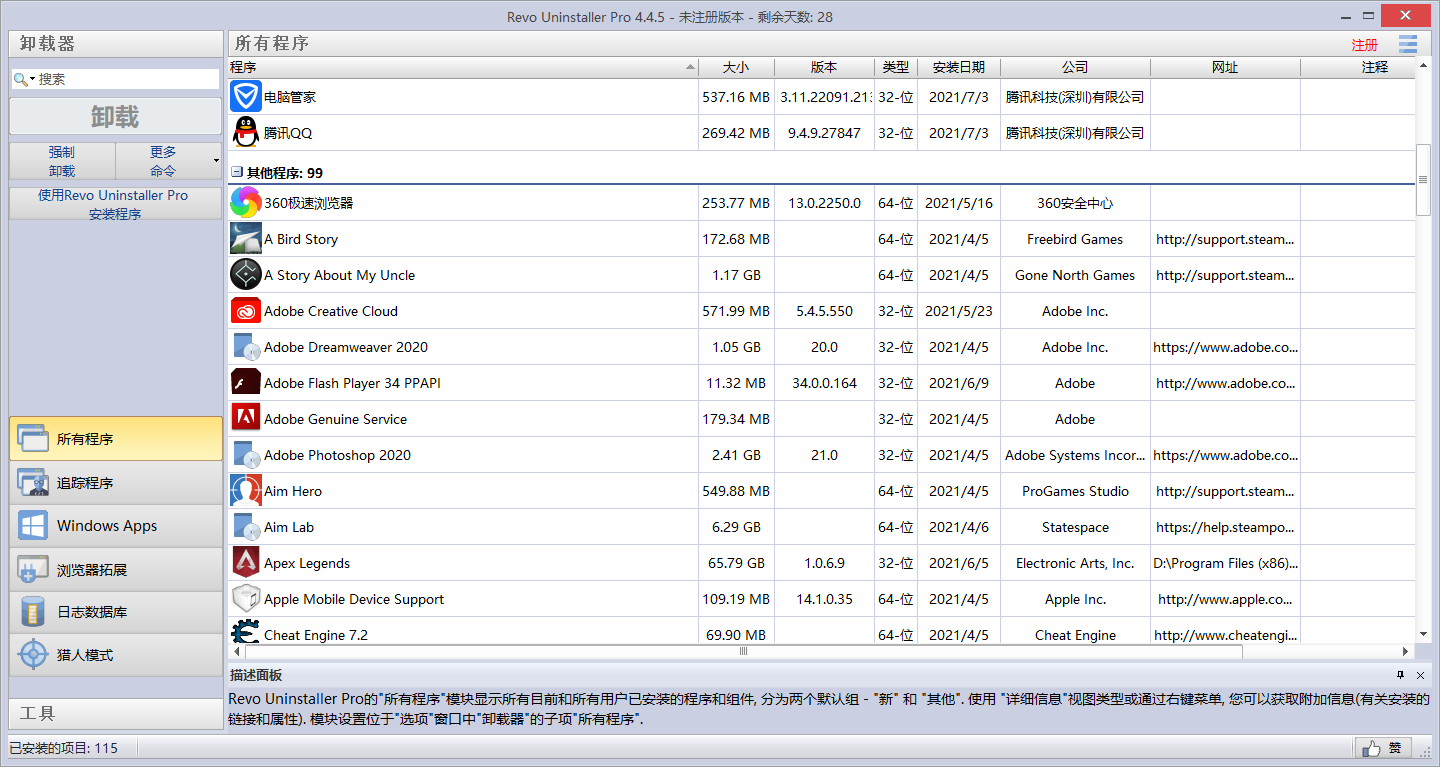Click the 电脑管家 program icon
This screenshot has height=767, width=1440.
click(246, 97)
